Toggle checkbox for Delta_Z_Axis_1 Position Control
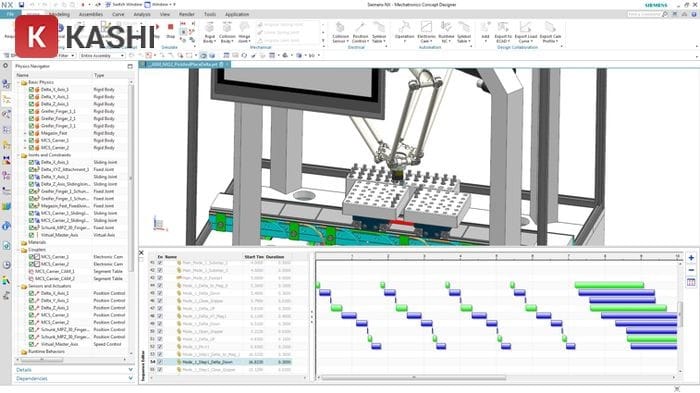The width and height of the screenshot is (700, 393). pyautogui.click(x=31, y=308)
